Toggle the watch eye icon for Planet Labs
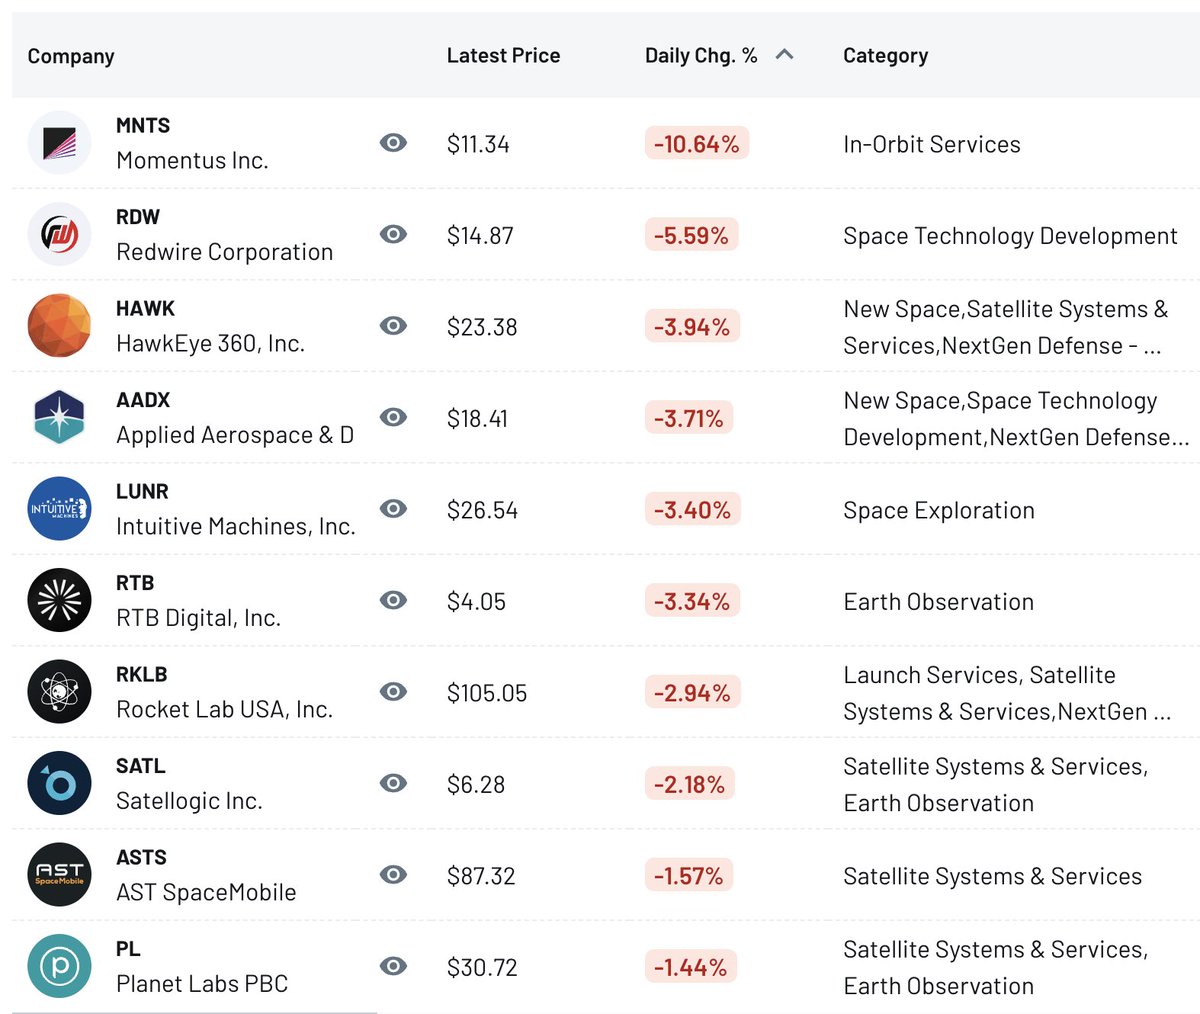This screenshot has width=1200, height=1014. [393, 966]
